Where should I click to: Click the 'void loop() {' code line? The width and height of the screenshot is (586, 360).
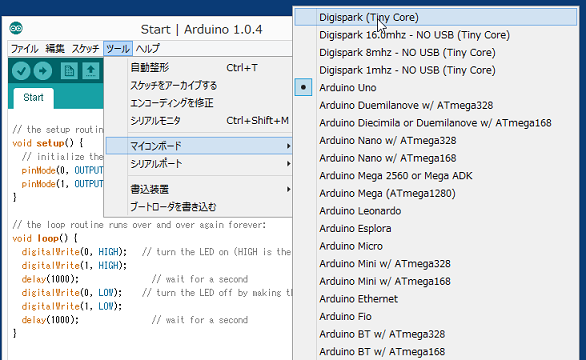(44, 238)
